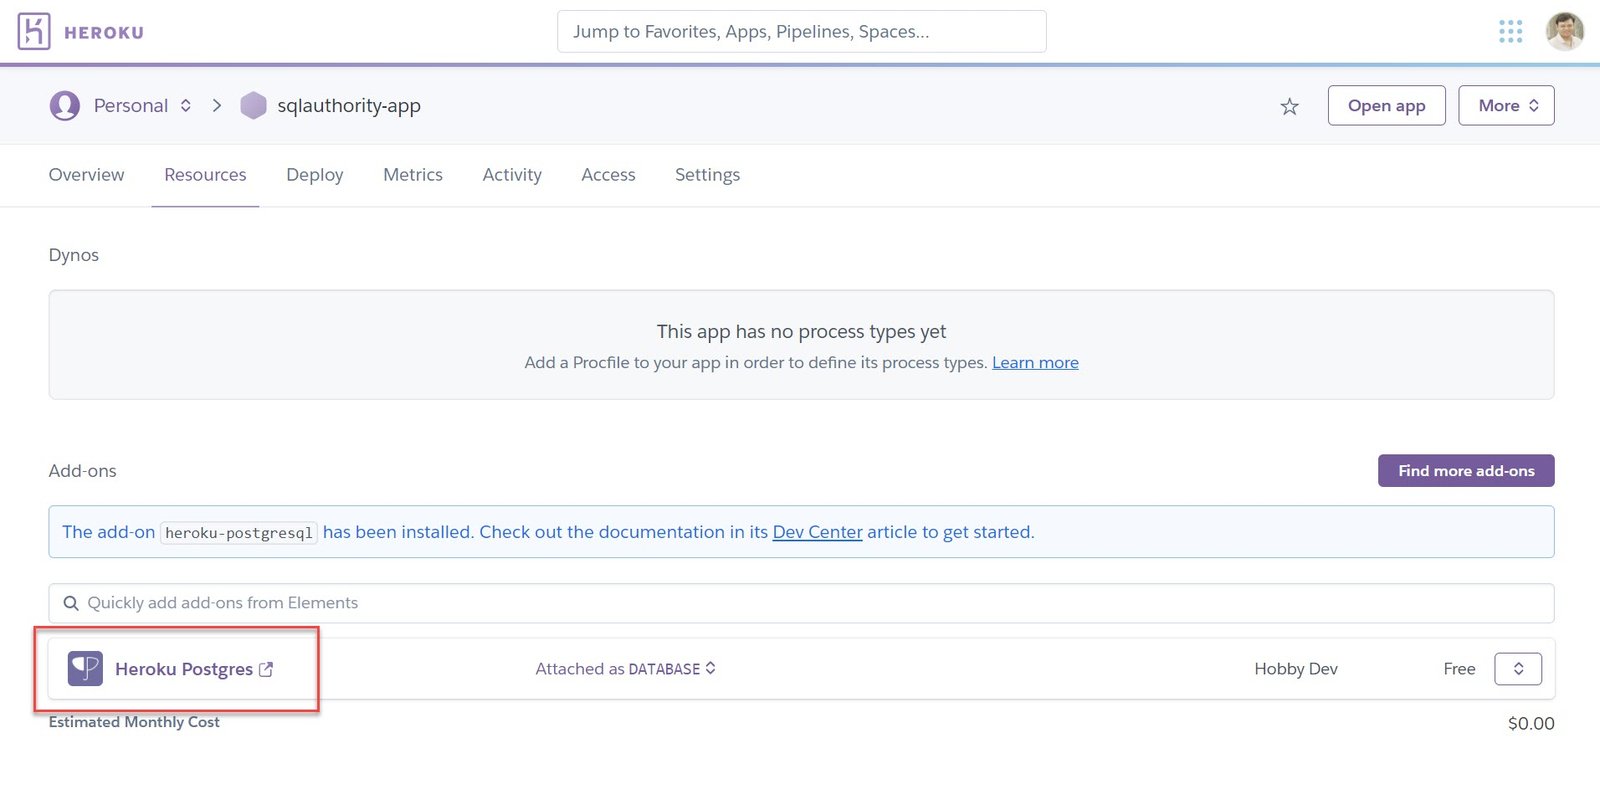
Task: Click the Dynos section heading
Action: coord(74,255)
